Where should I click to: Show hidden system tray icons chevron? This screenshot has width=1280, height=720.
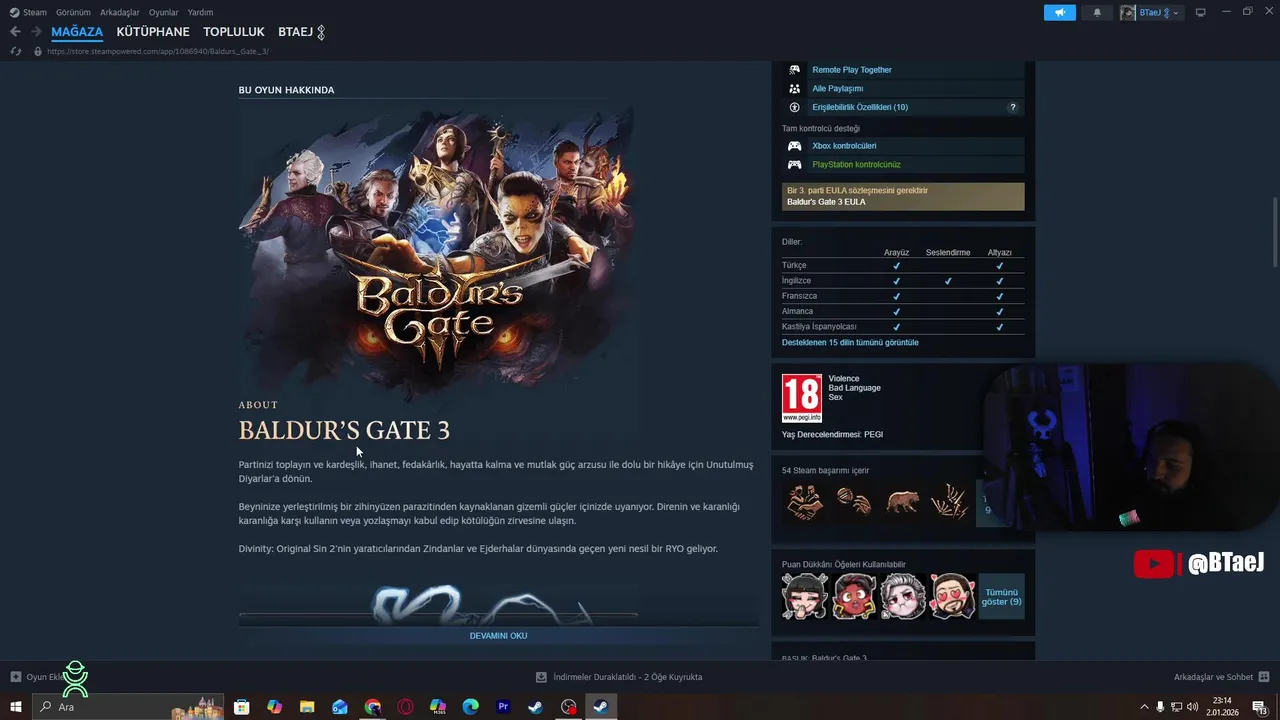pyautogui.click(x=1145, y=707)
